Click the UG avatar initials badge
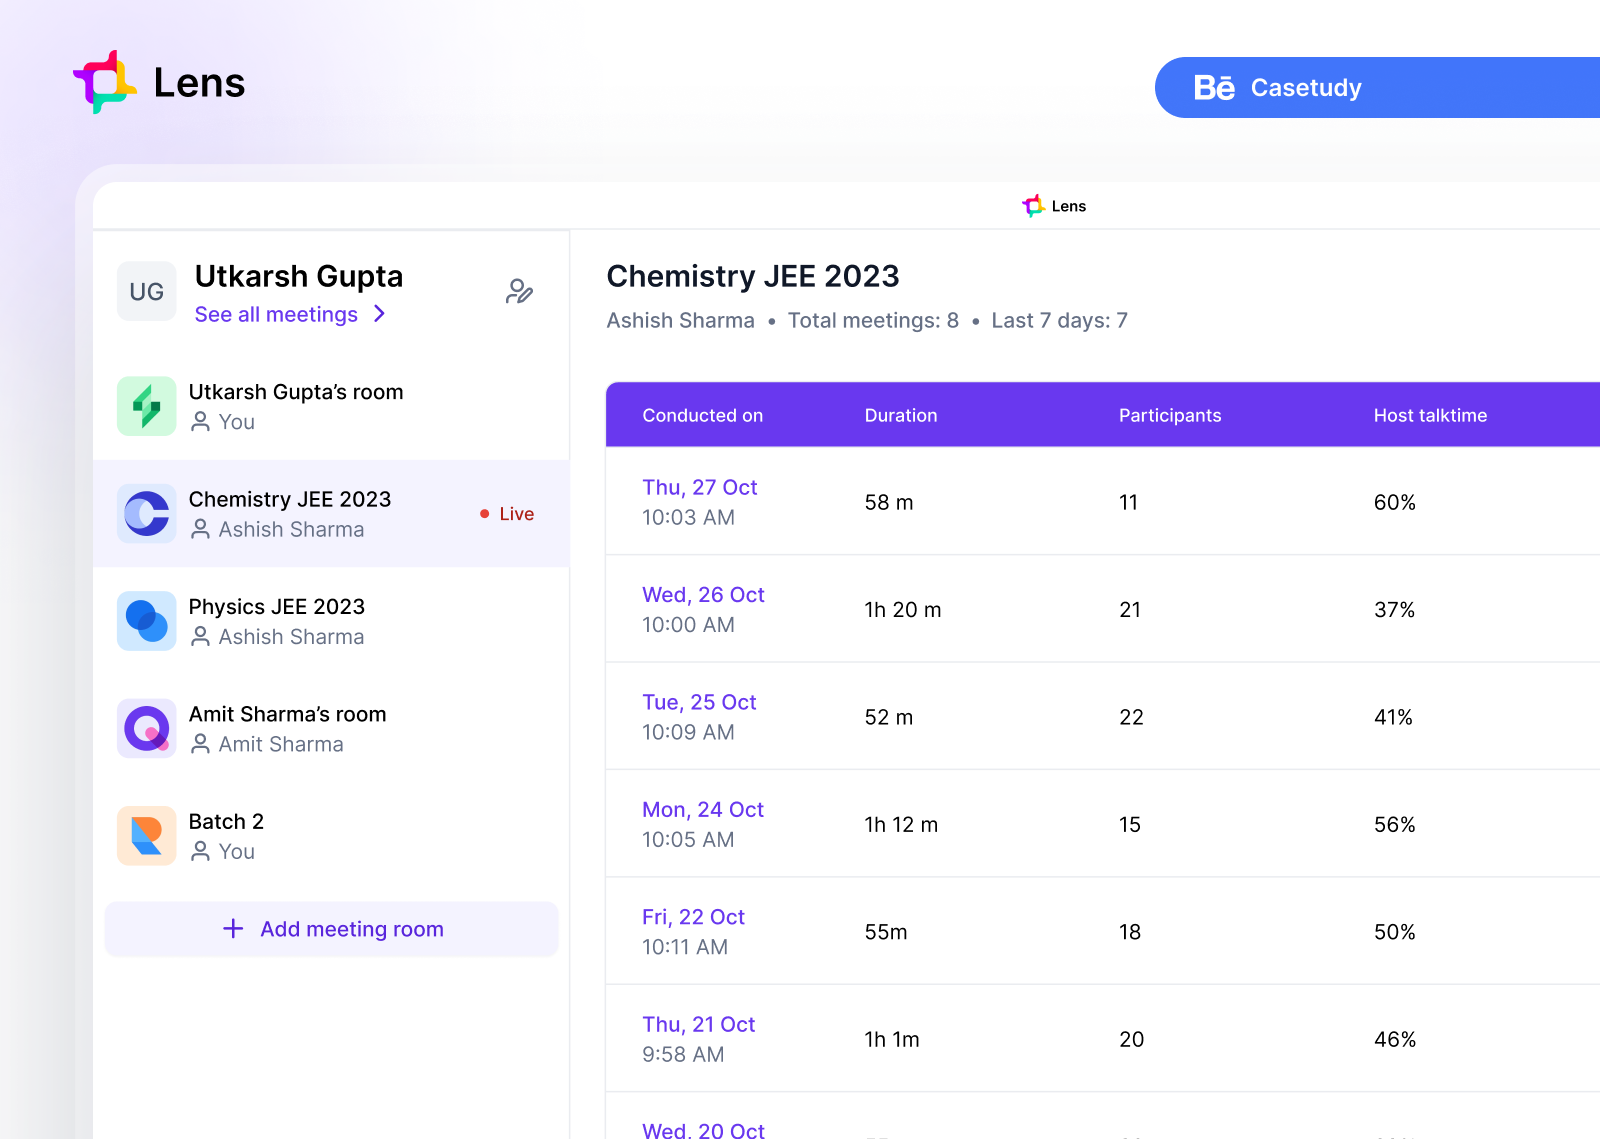The image size is (1600, 1139). 146,291
